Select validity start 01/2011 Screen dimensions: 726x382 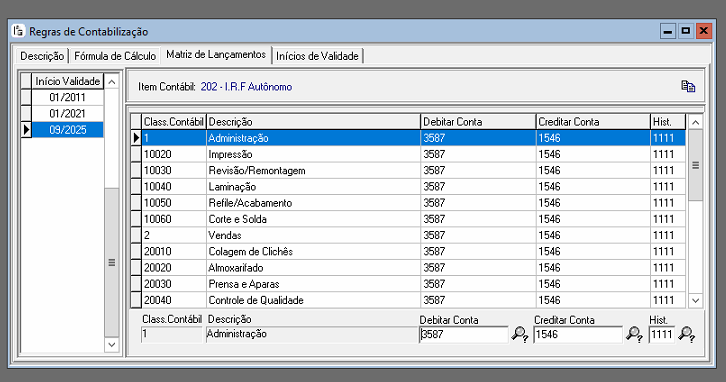pyautogui.click(x=68, y=97)
